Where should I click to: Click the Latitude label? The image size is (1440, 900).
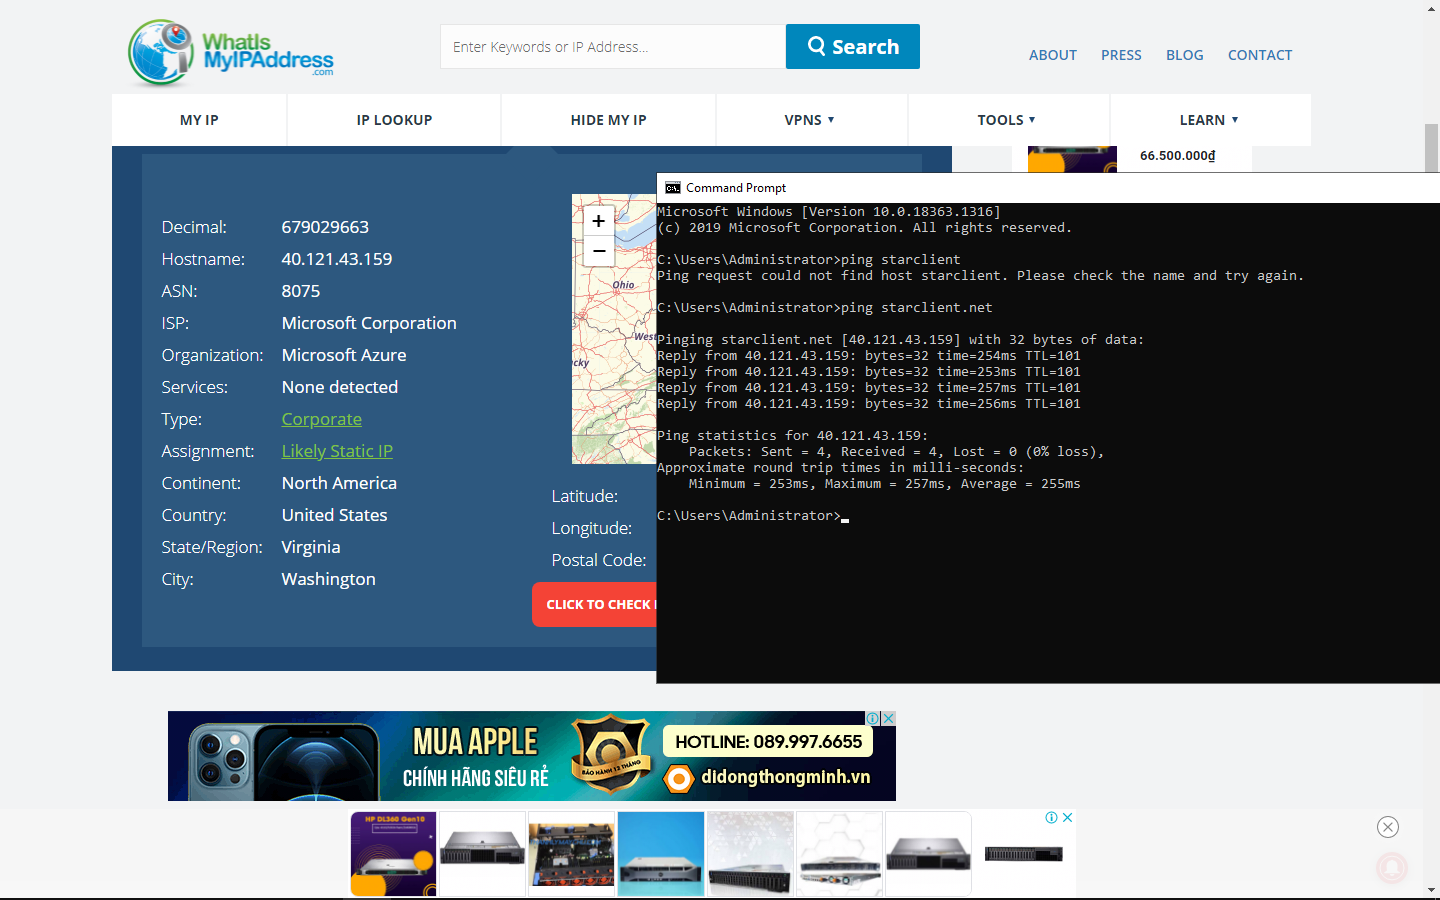(x=585, y=496)
